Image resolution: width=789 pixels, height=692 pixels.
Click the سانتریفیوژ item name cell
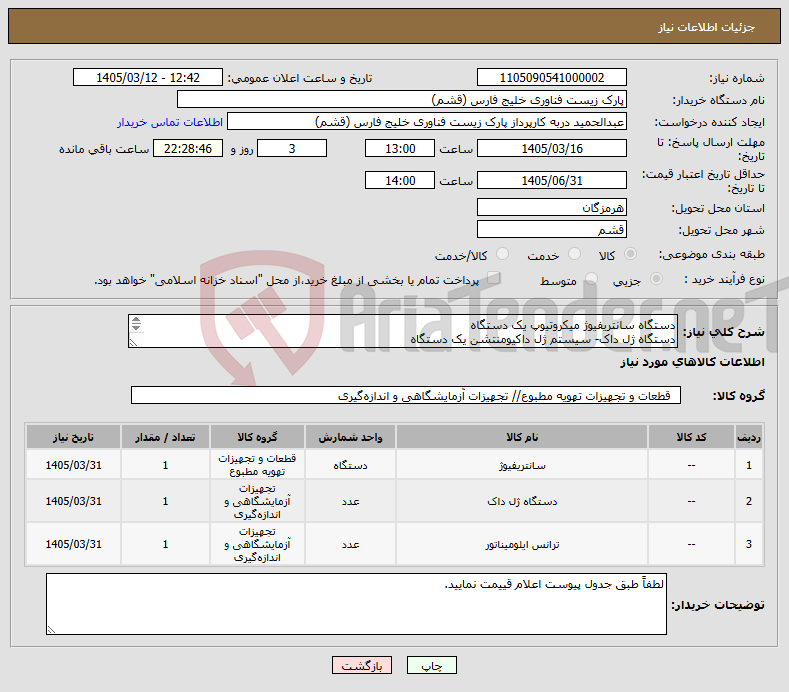point(522,465)
